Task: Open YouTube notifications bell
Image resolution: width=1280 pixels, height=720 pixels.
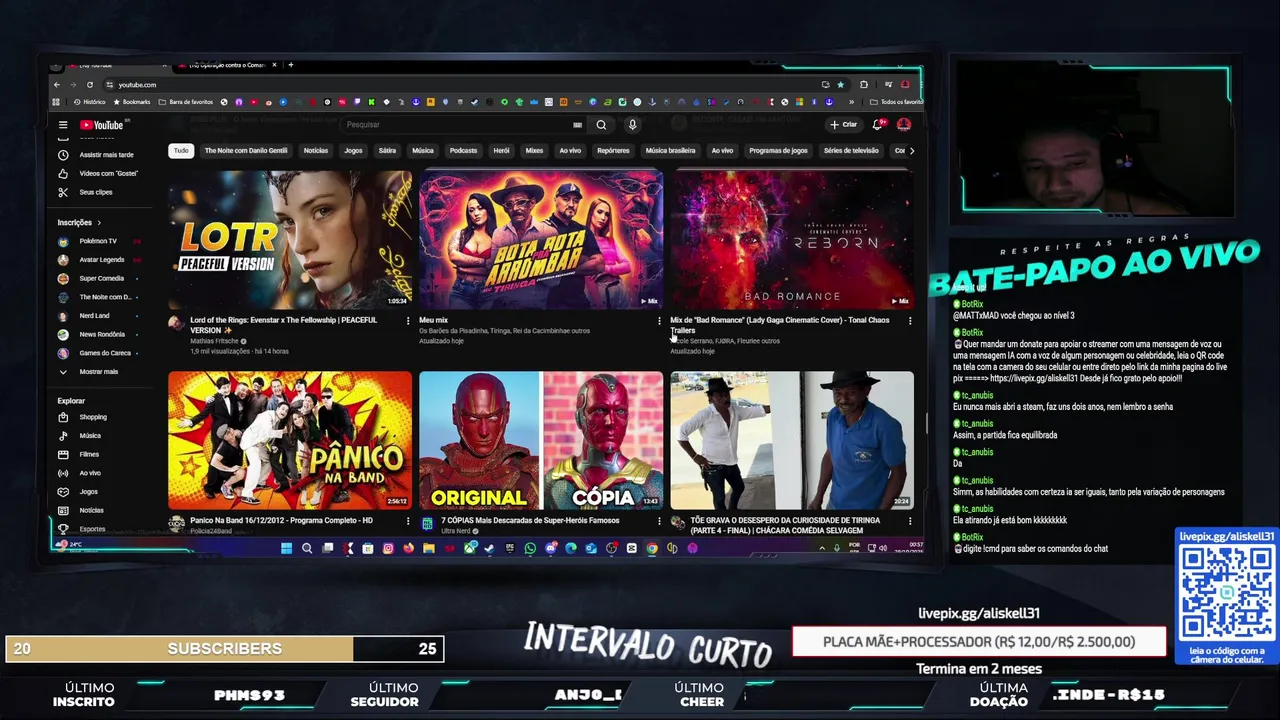Action: coord(877,125)
